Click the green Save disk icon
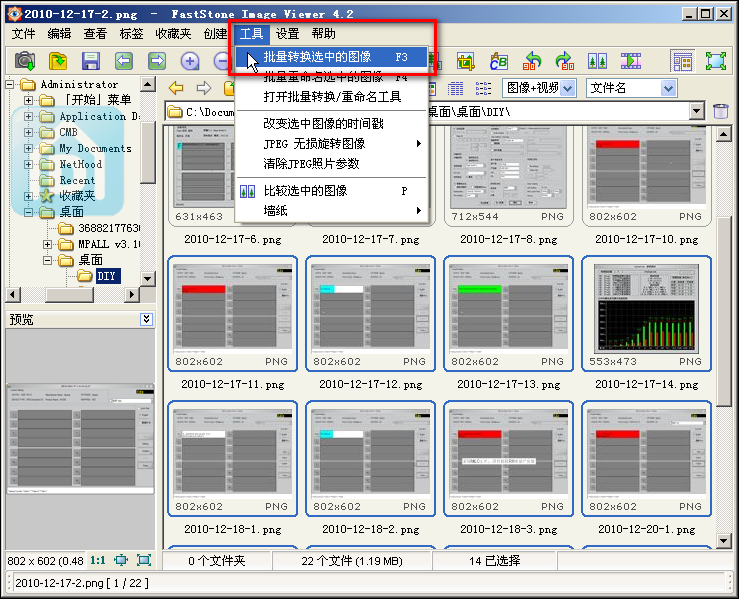The image size is (739, 599). 91,61
